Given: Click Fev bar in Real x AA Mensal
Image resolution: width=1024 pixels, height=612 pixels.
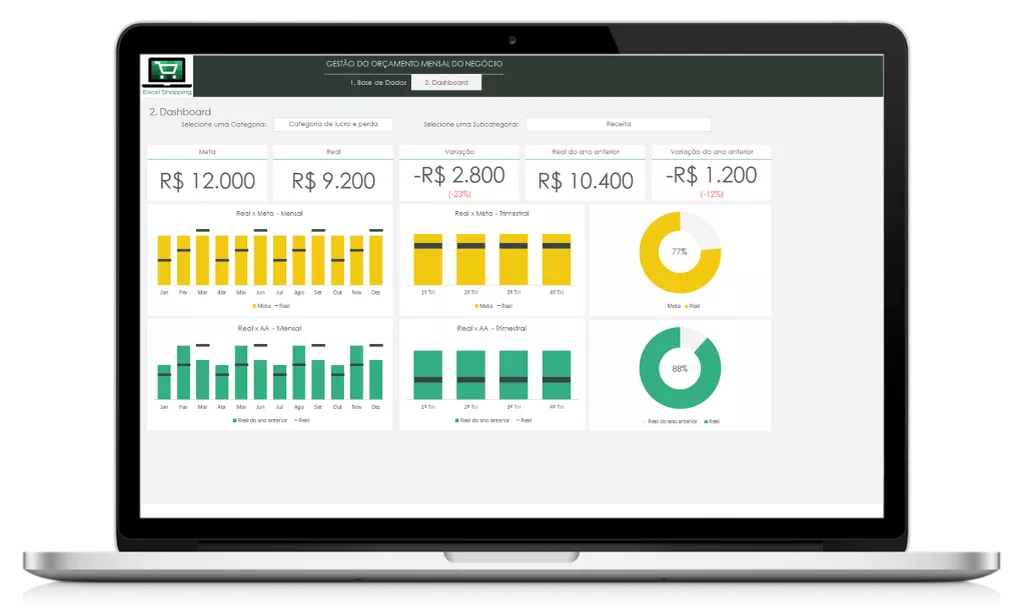Looking at the screenshot, I should [x=184, y=372].
